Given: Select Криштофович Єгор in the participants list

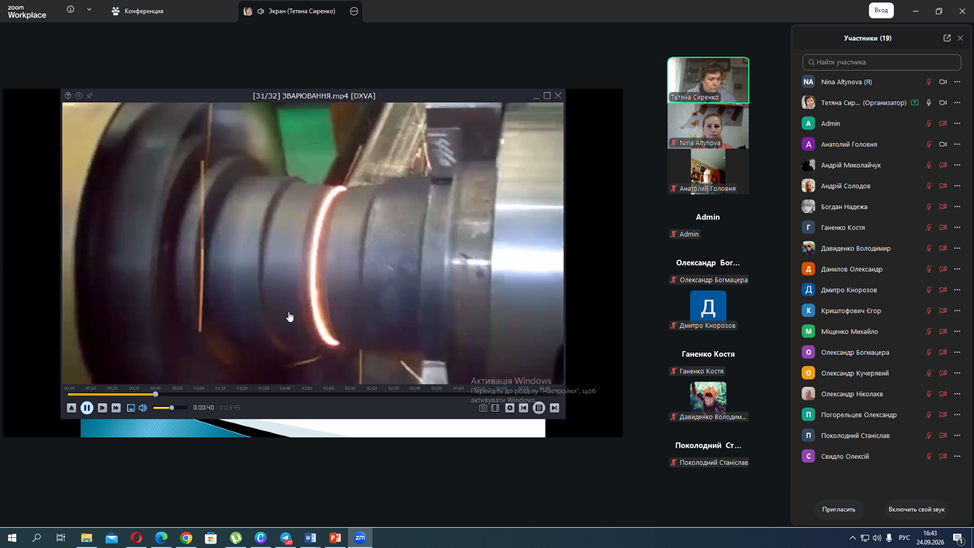Looking at the screenshot, I should pyautogui.click(x=881, y=311).
